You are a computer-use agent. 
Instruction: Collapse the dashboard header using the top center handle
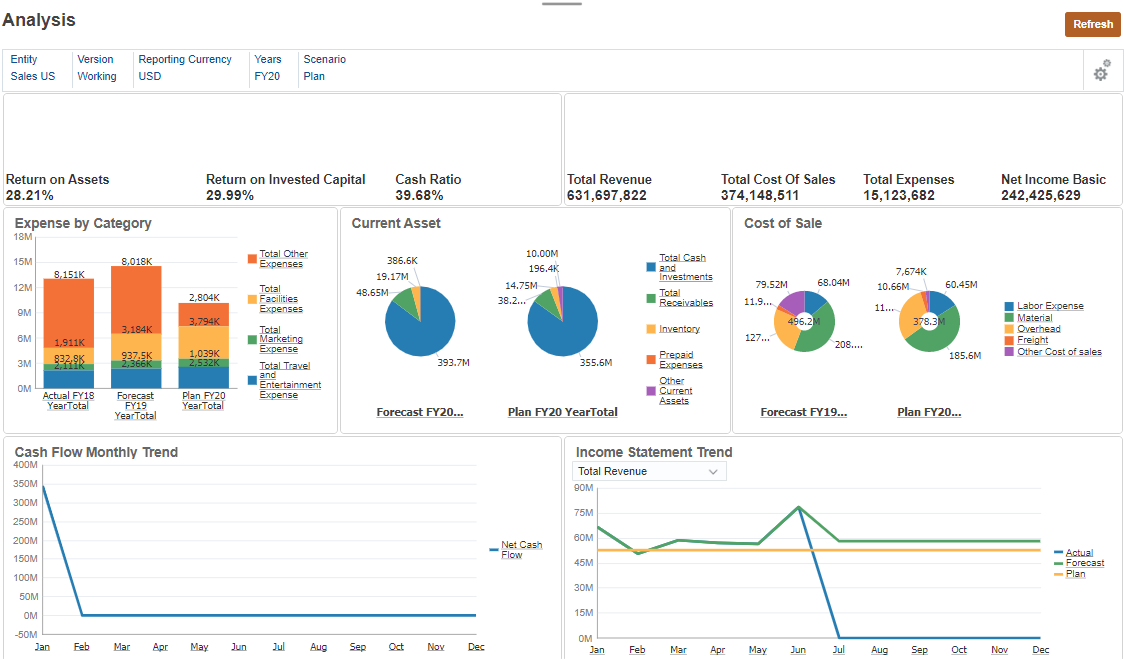[561, 4]
